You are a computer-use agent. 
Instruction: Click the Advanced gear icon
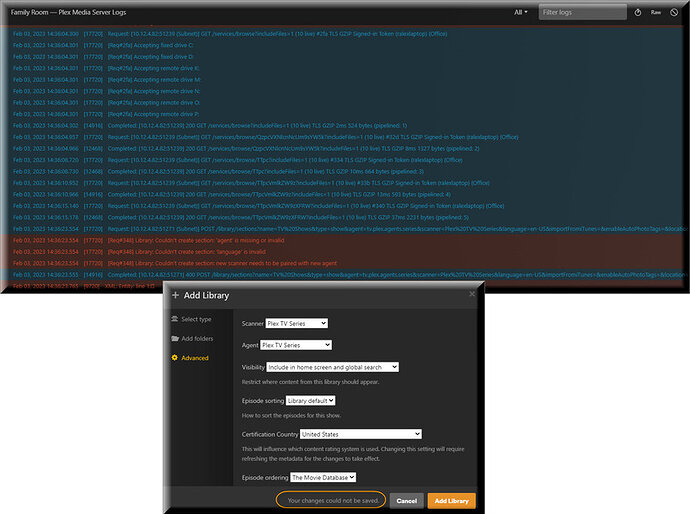(175, 358)
